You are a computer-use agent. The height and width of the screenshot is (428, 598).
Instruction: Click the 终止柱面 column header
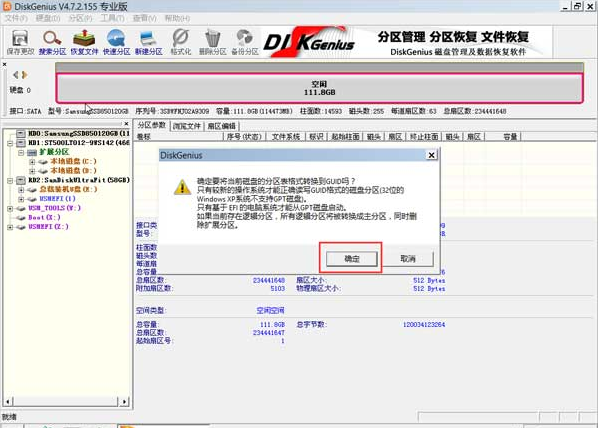tap(424, 137)
